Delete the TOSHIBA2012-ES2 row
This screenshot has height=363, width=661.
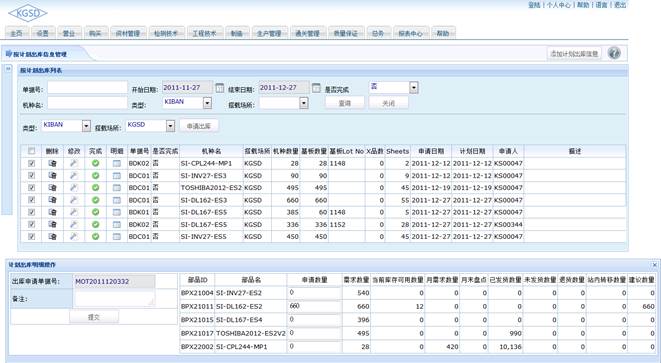[x=52, y=188]
